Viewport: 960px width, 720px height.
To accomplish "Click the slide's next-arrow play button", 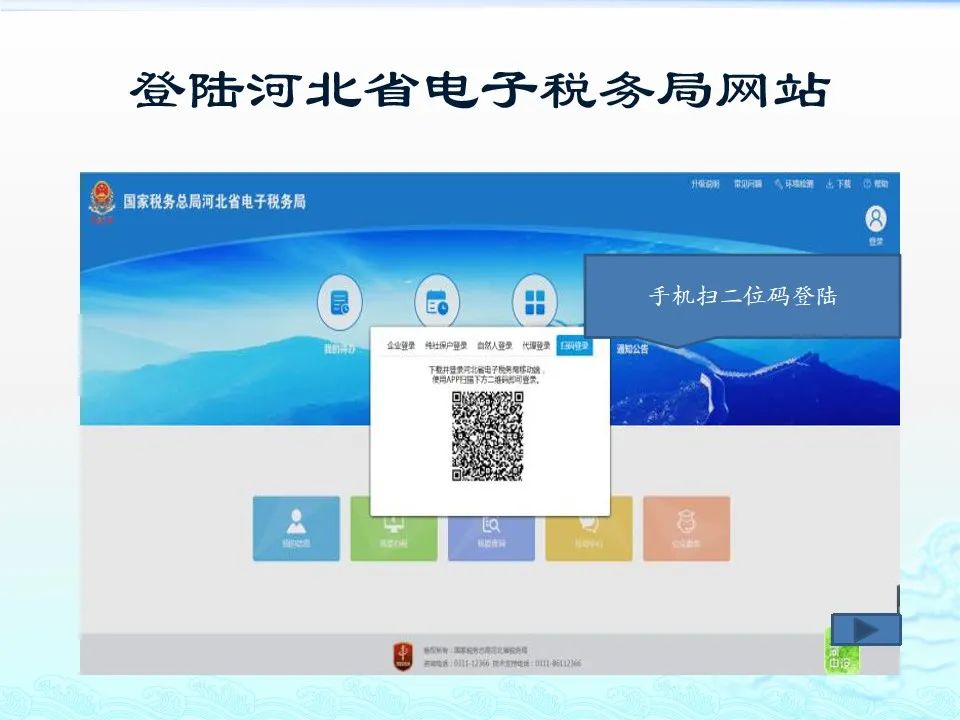I will coord(866,629).
